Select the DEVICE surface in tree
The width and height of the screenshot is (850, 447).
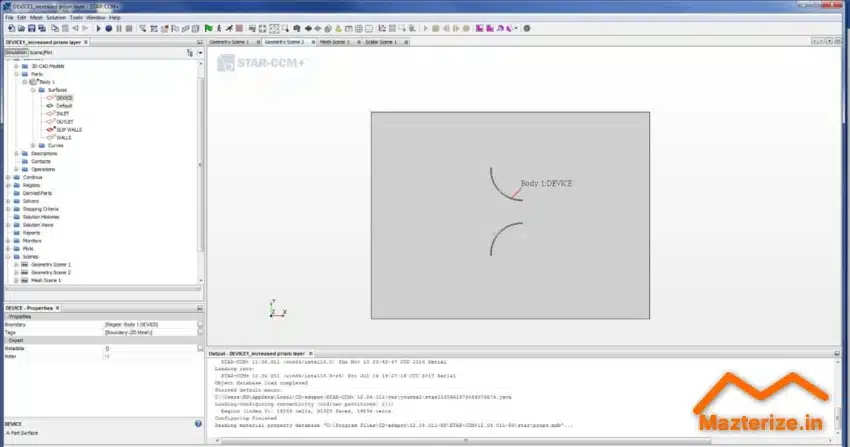(64, 98)
